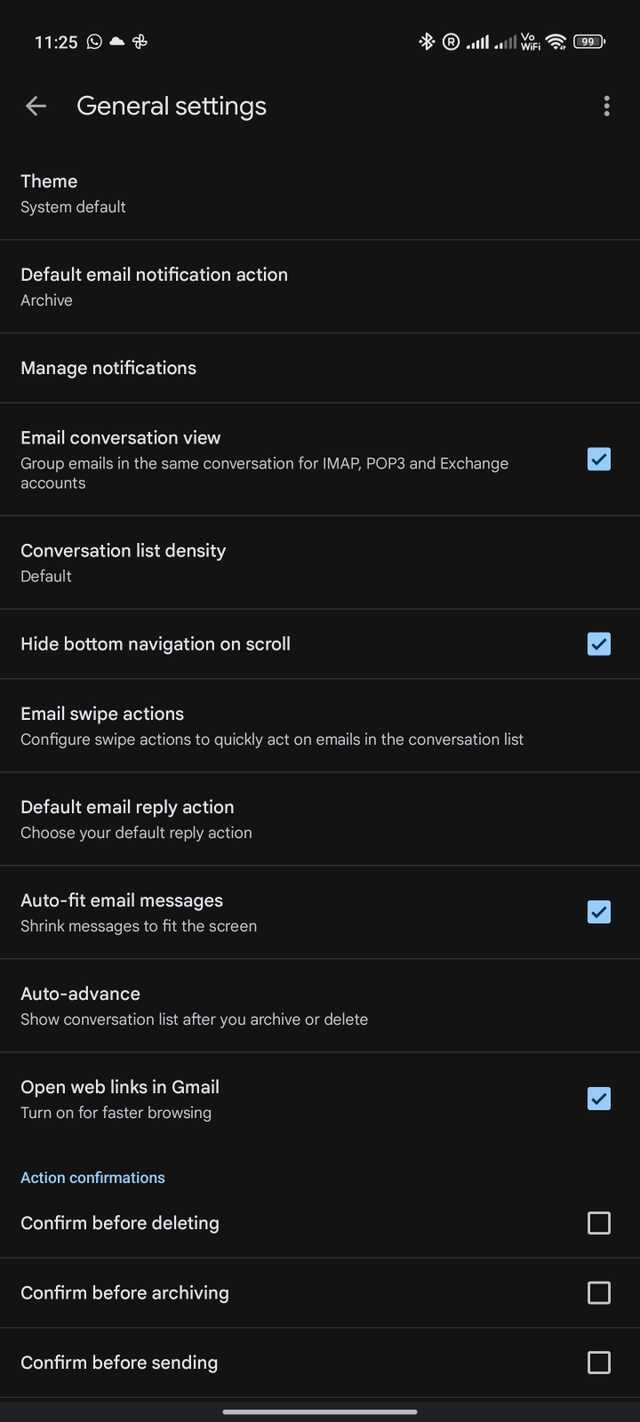Tap the battery indicator icon

pyautogui.click(x=589, y=41)
